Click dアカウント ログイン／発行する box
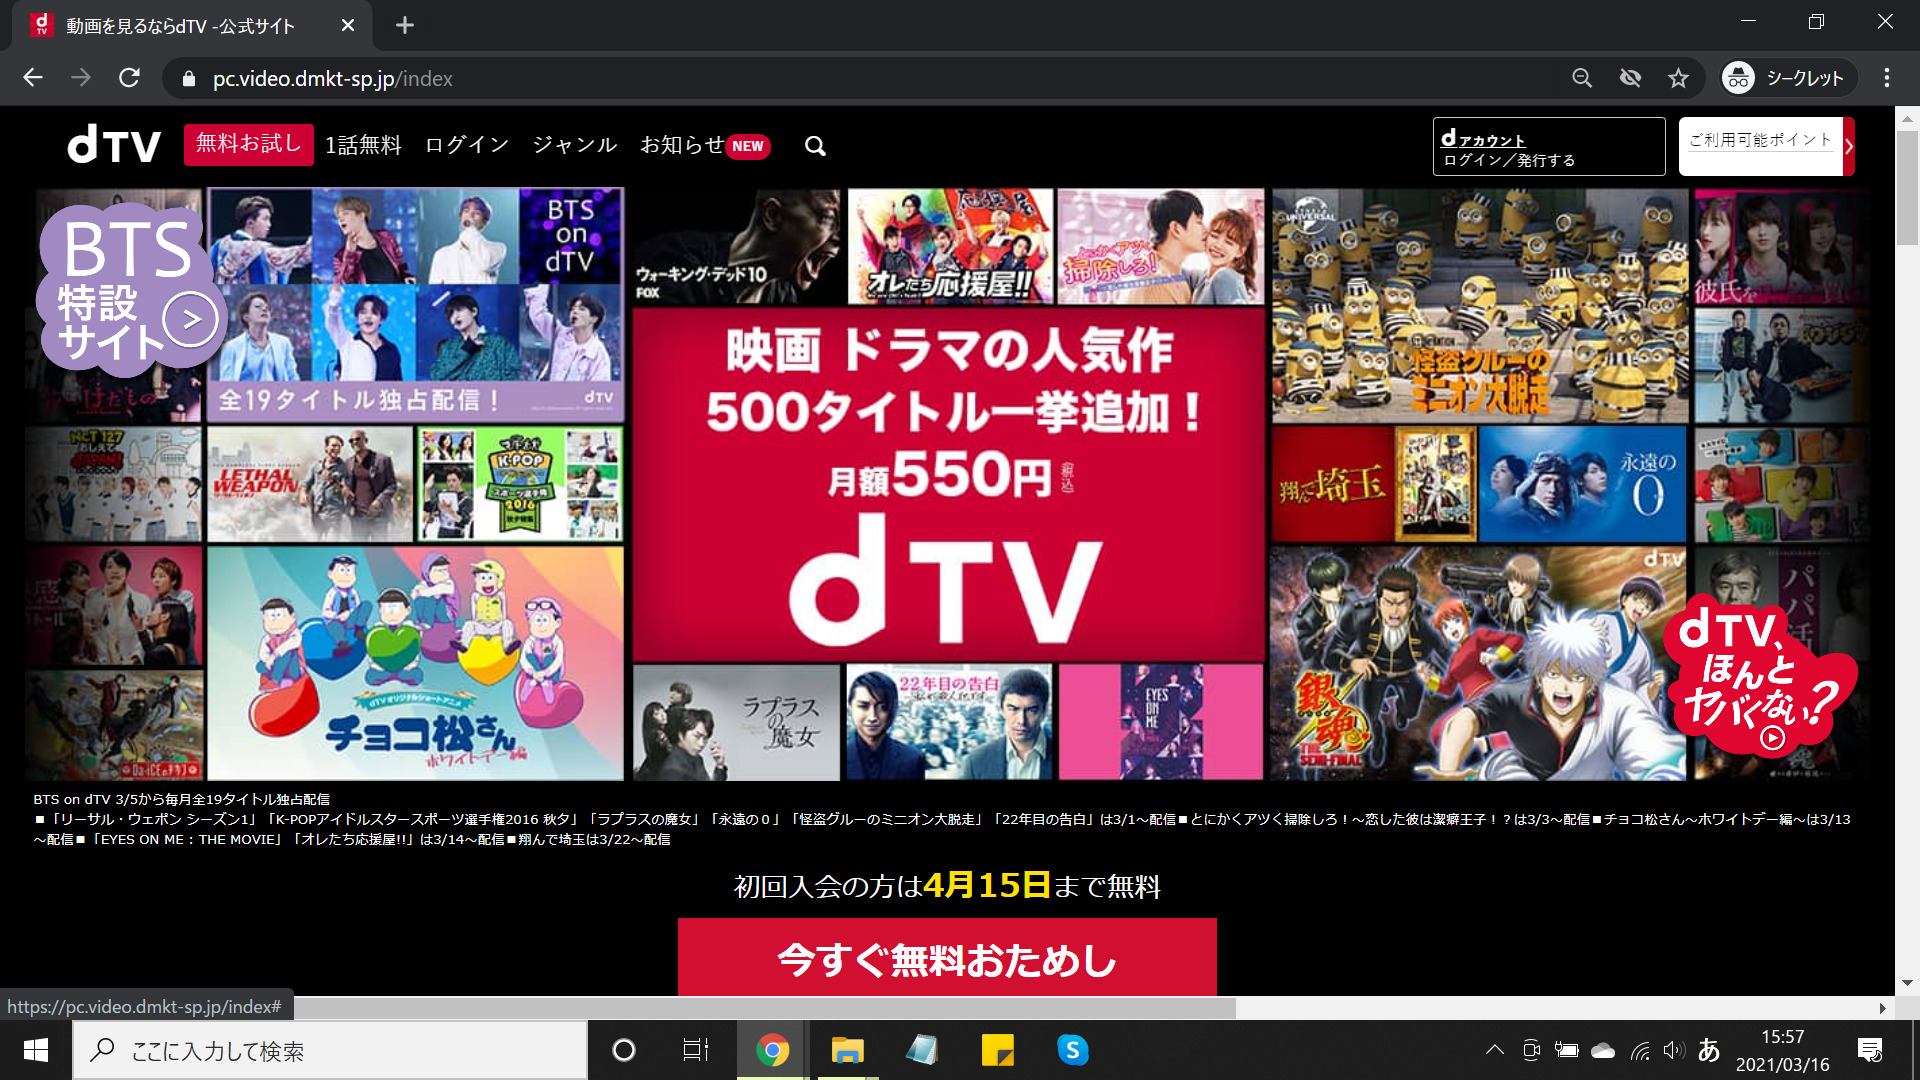 [1548, 147]
